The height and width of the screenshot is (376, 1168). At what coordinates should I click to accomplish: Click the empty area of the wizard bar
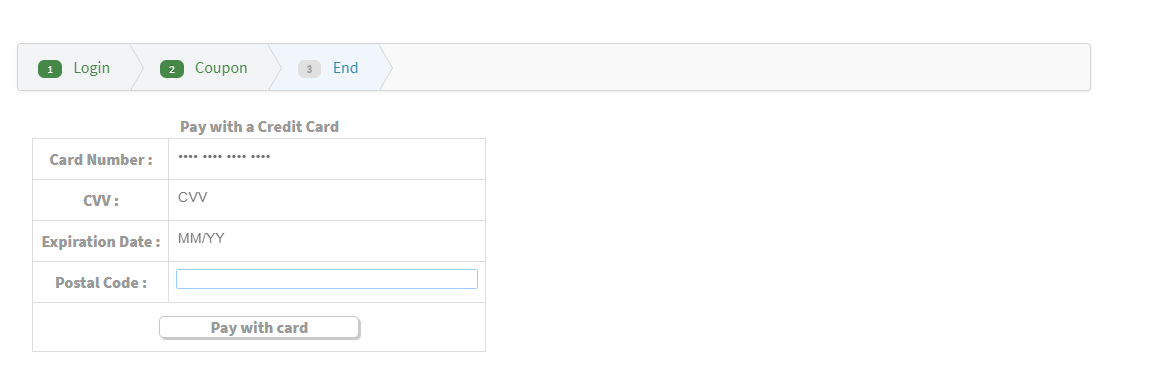point(741,68)
